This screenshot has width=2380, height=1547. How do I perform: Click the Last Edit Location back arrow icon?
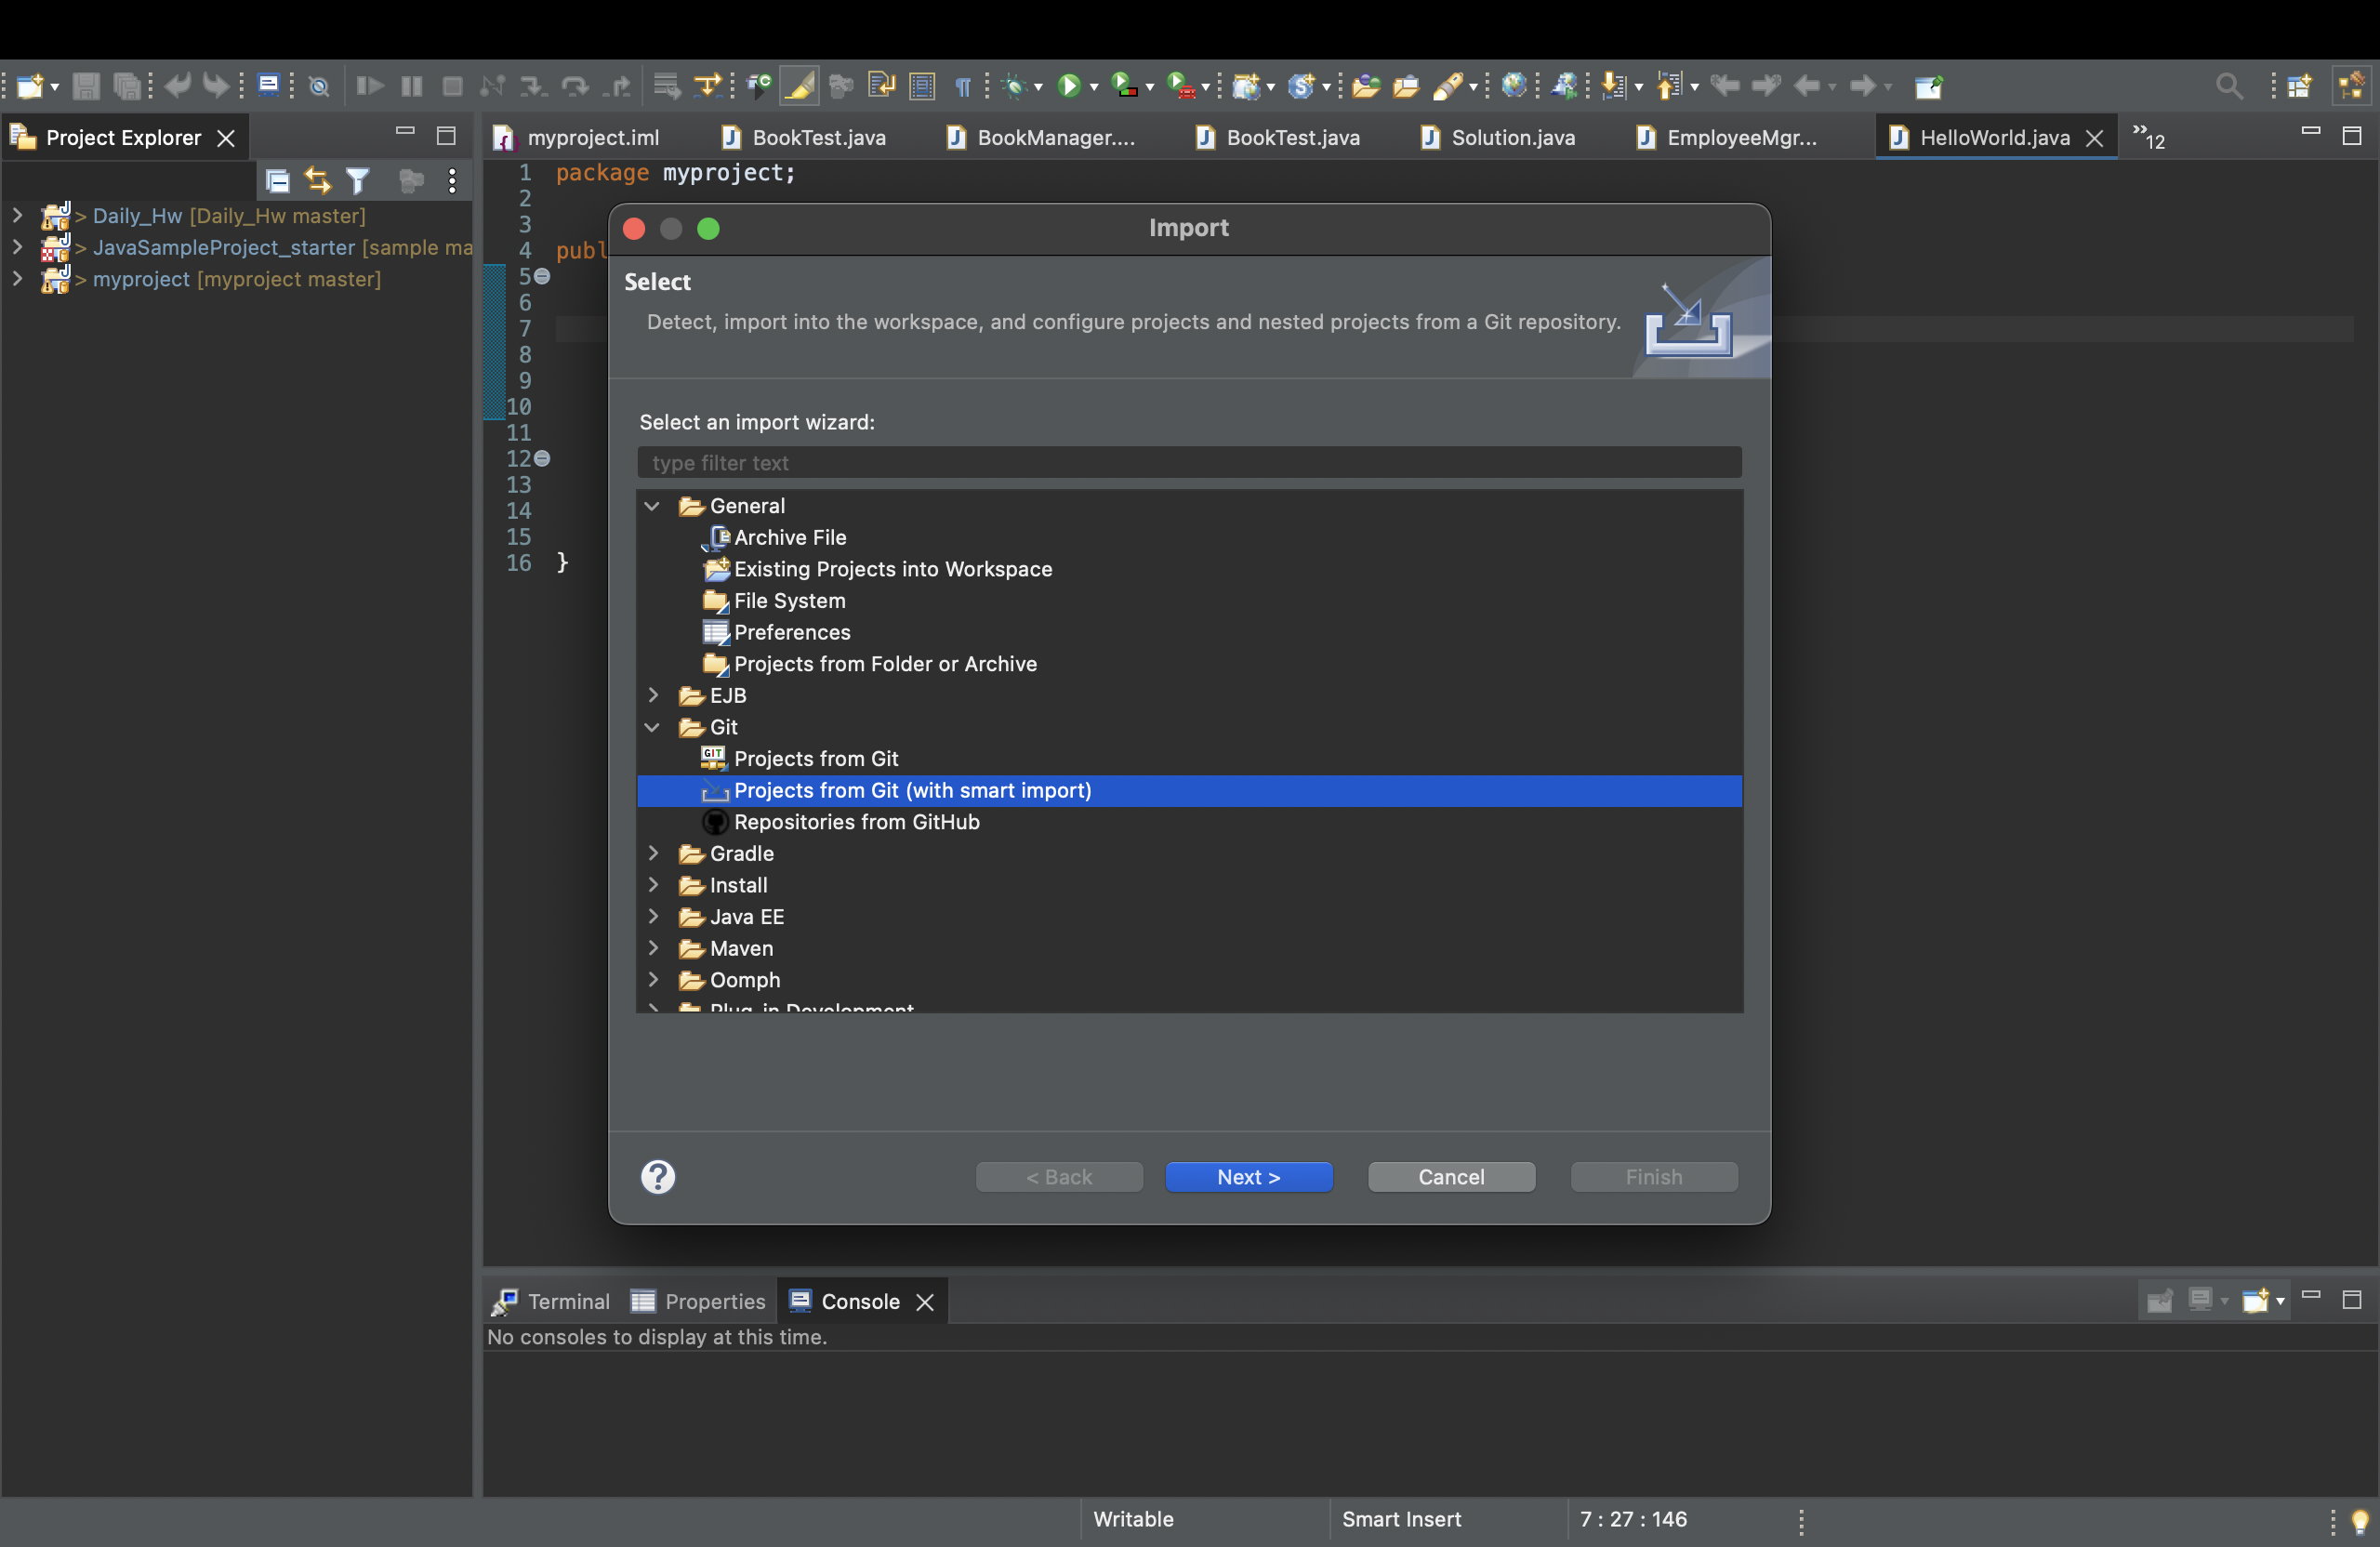coord(1725,86)
